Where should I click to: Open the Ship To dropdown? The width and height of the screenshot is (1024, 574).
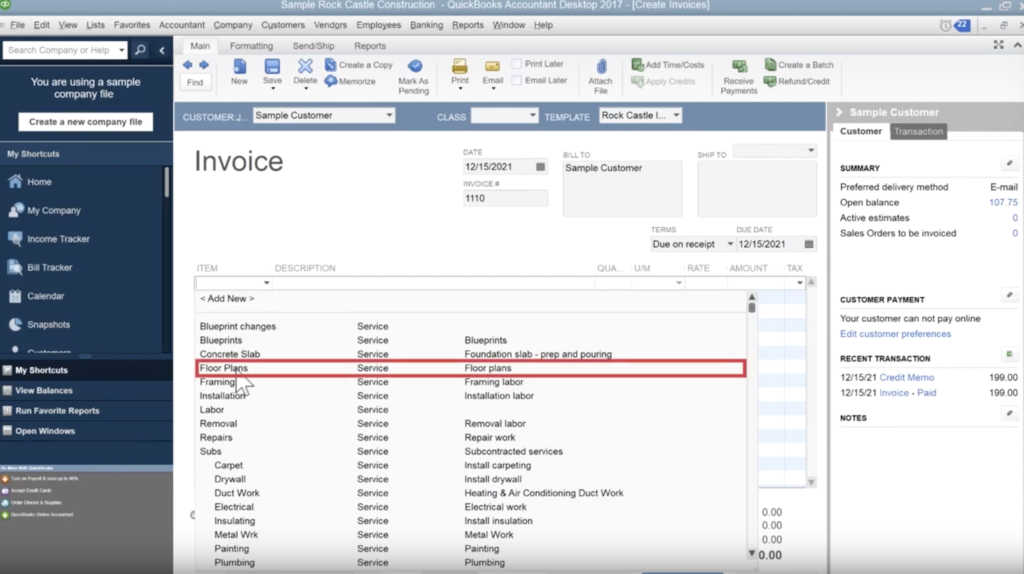coord(810,151)
